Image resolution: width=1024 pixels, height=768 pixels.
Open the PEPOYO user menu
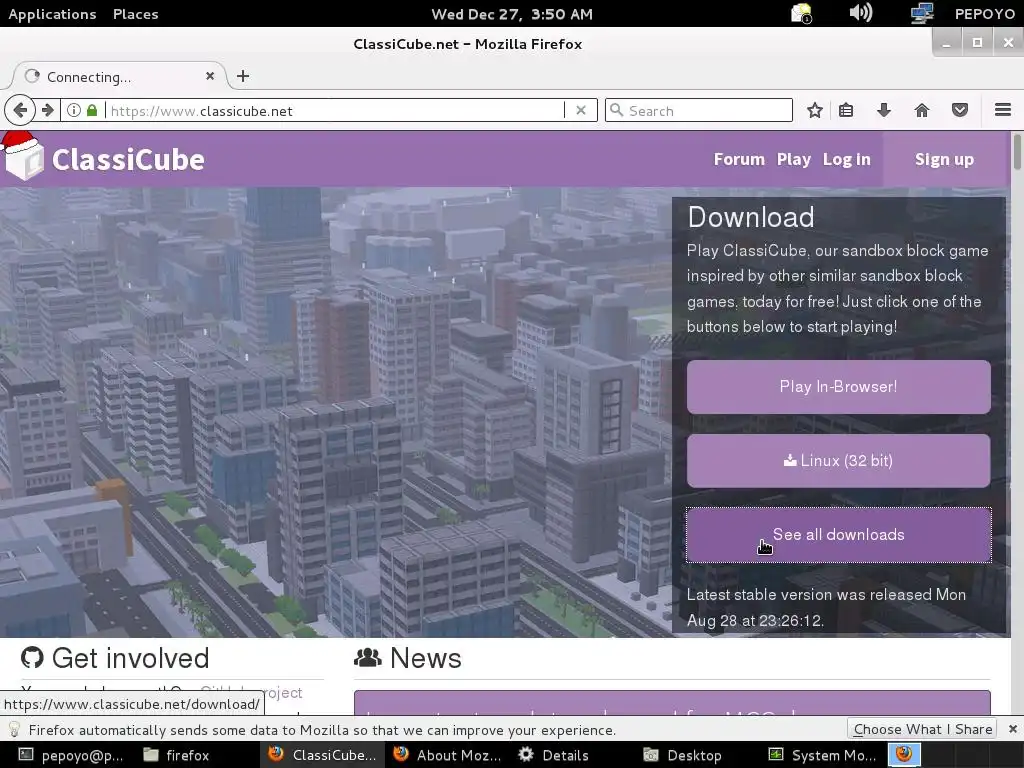point(984,14)
